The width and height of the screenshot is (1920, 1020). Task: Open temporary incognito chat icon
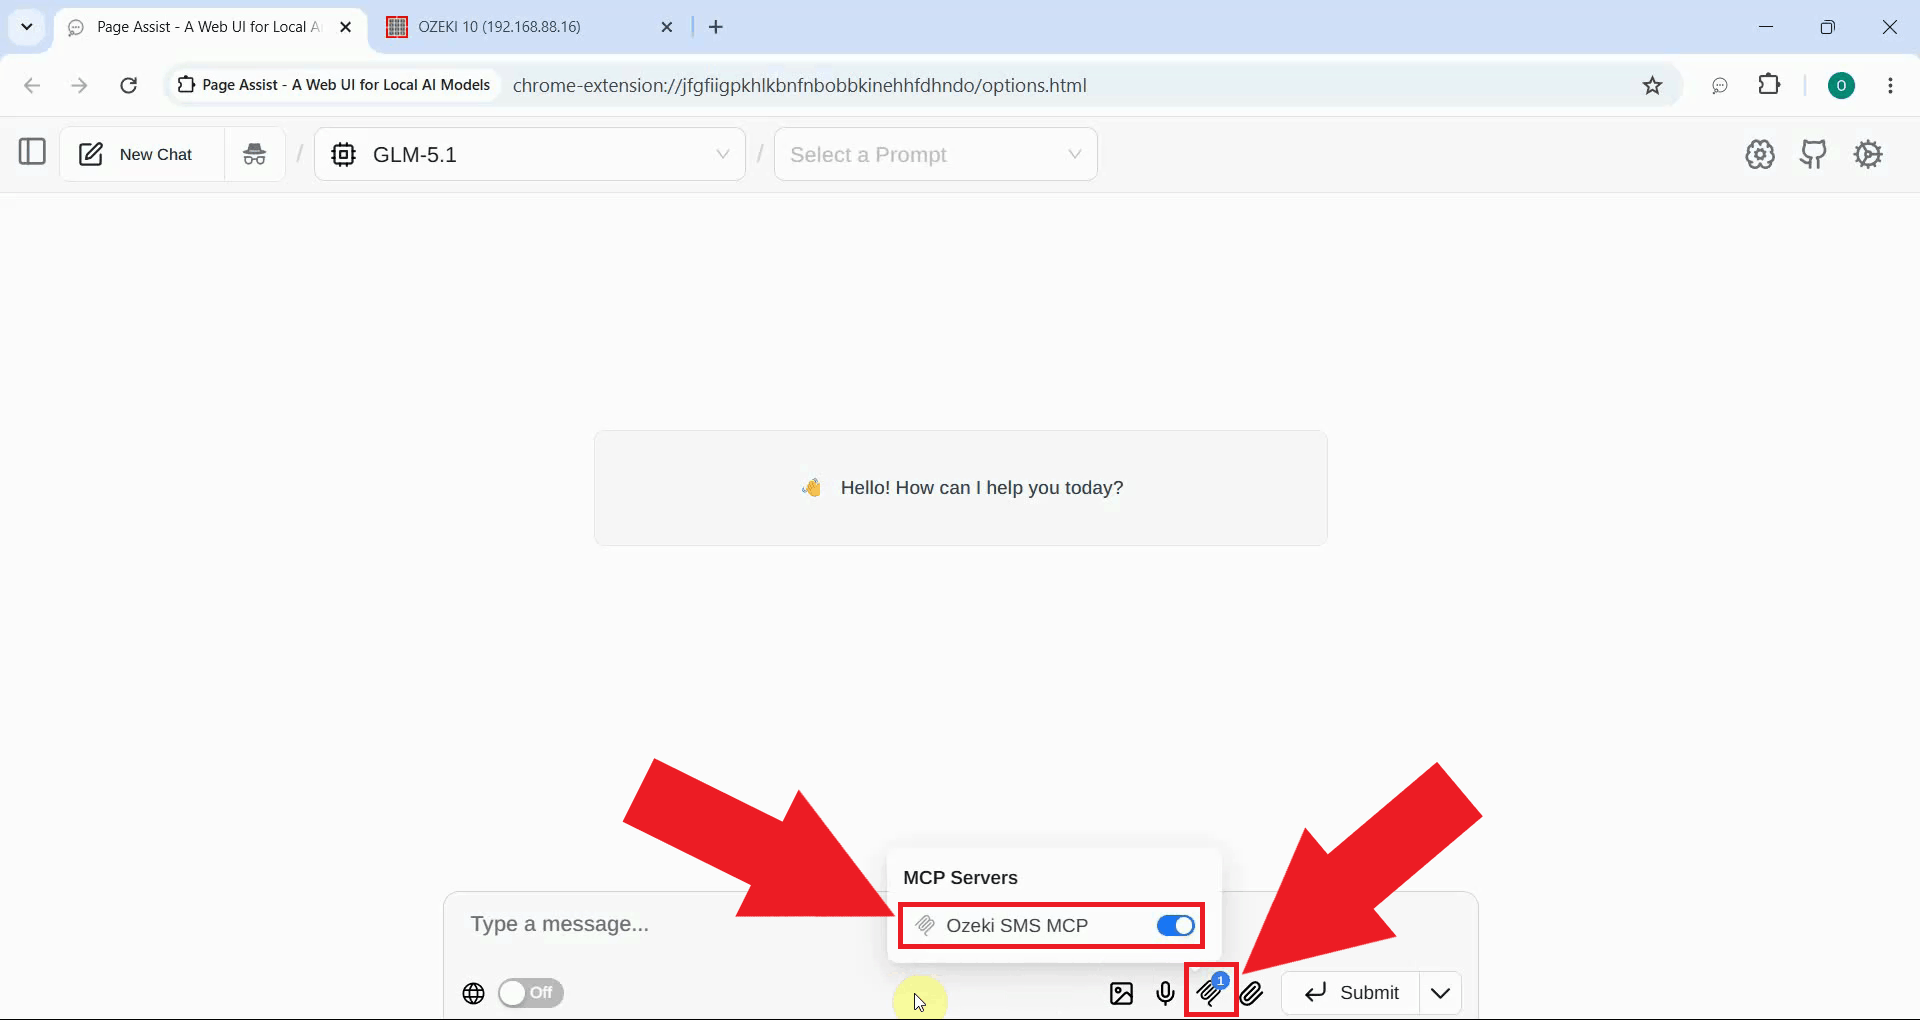[255, 154]
